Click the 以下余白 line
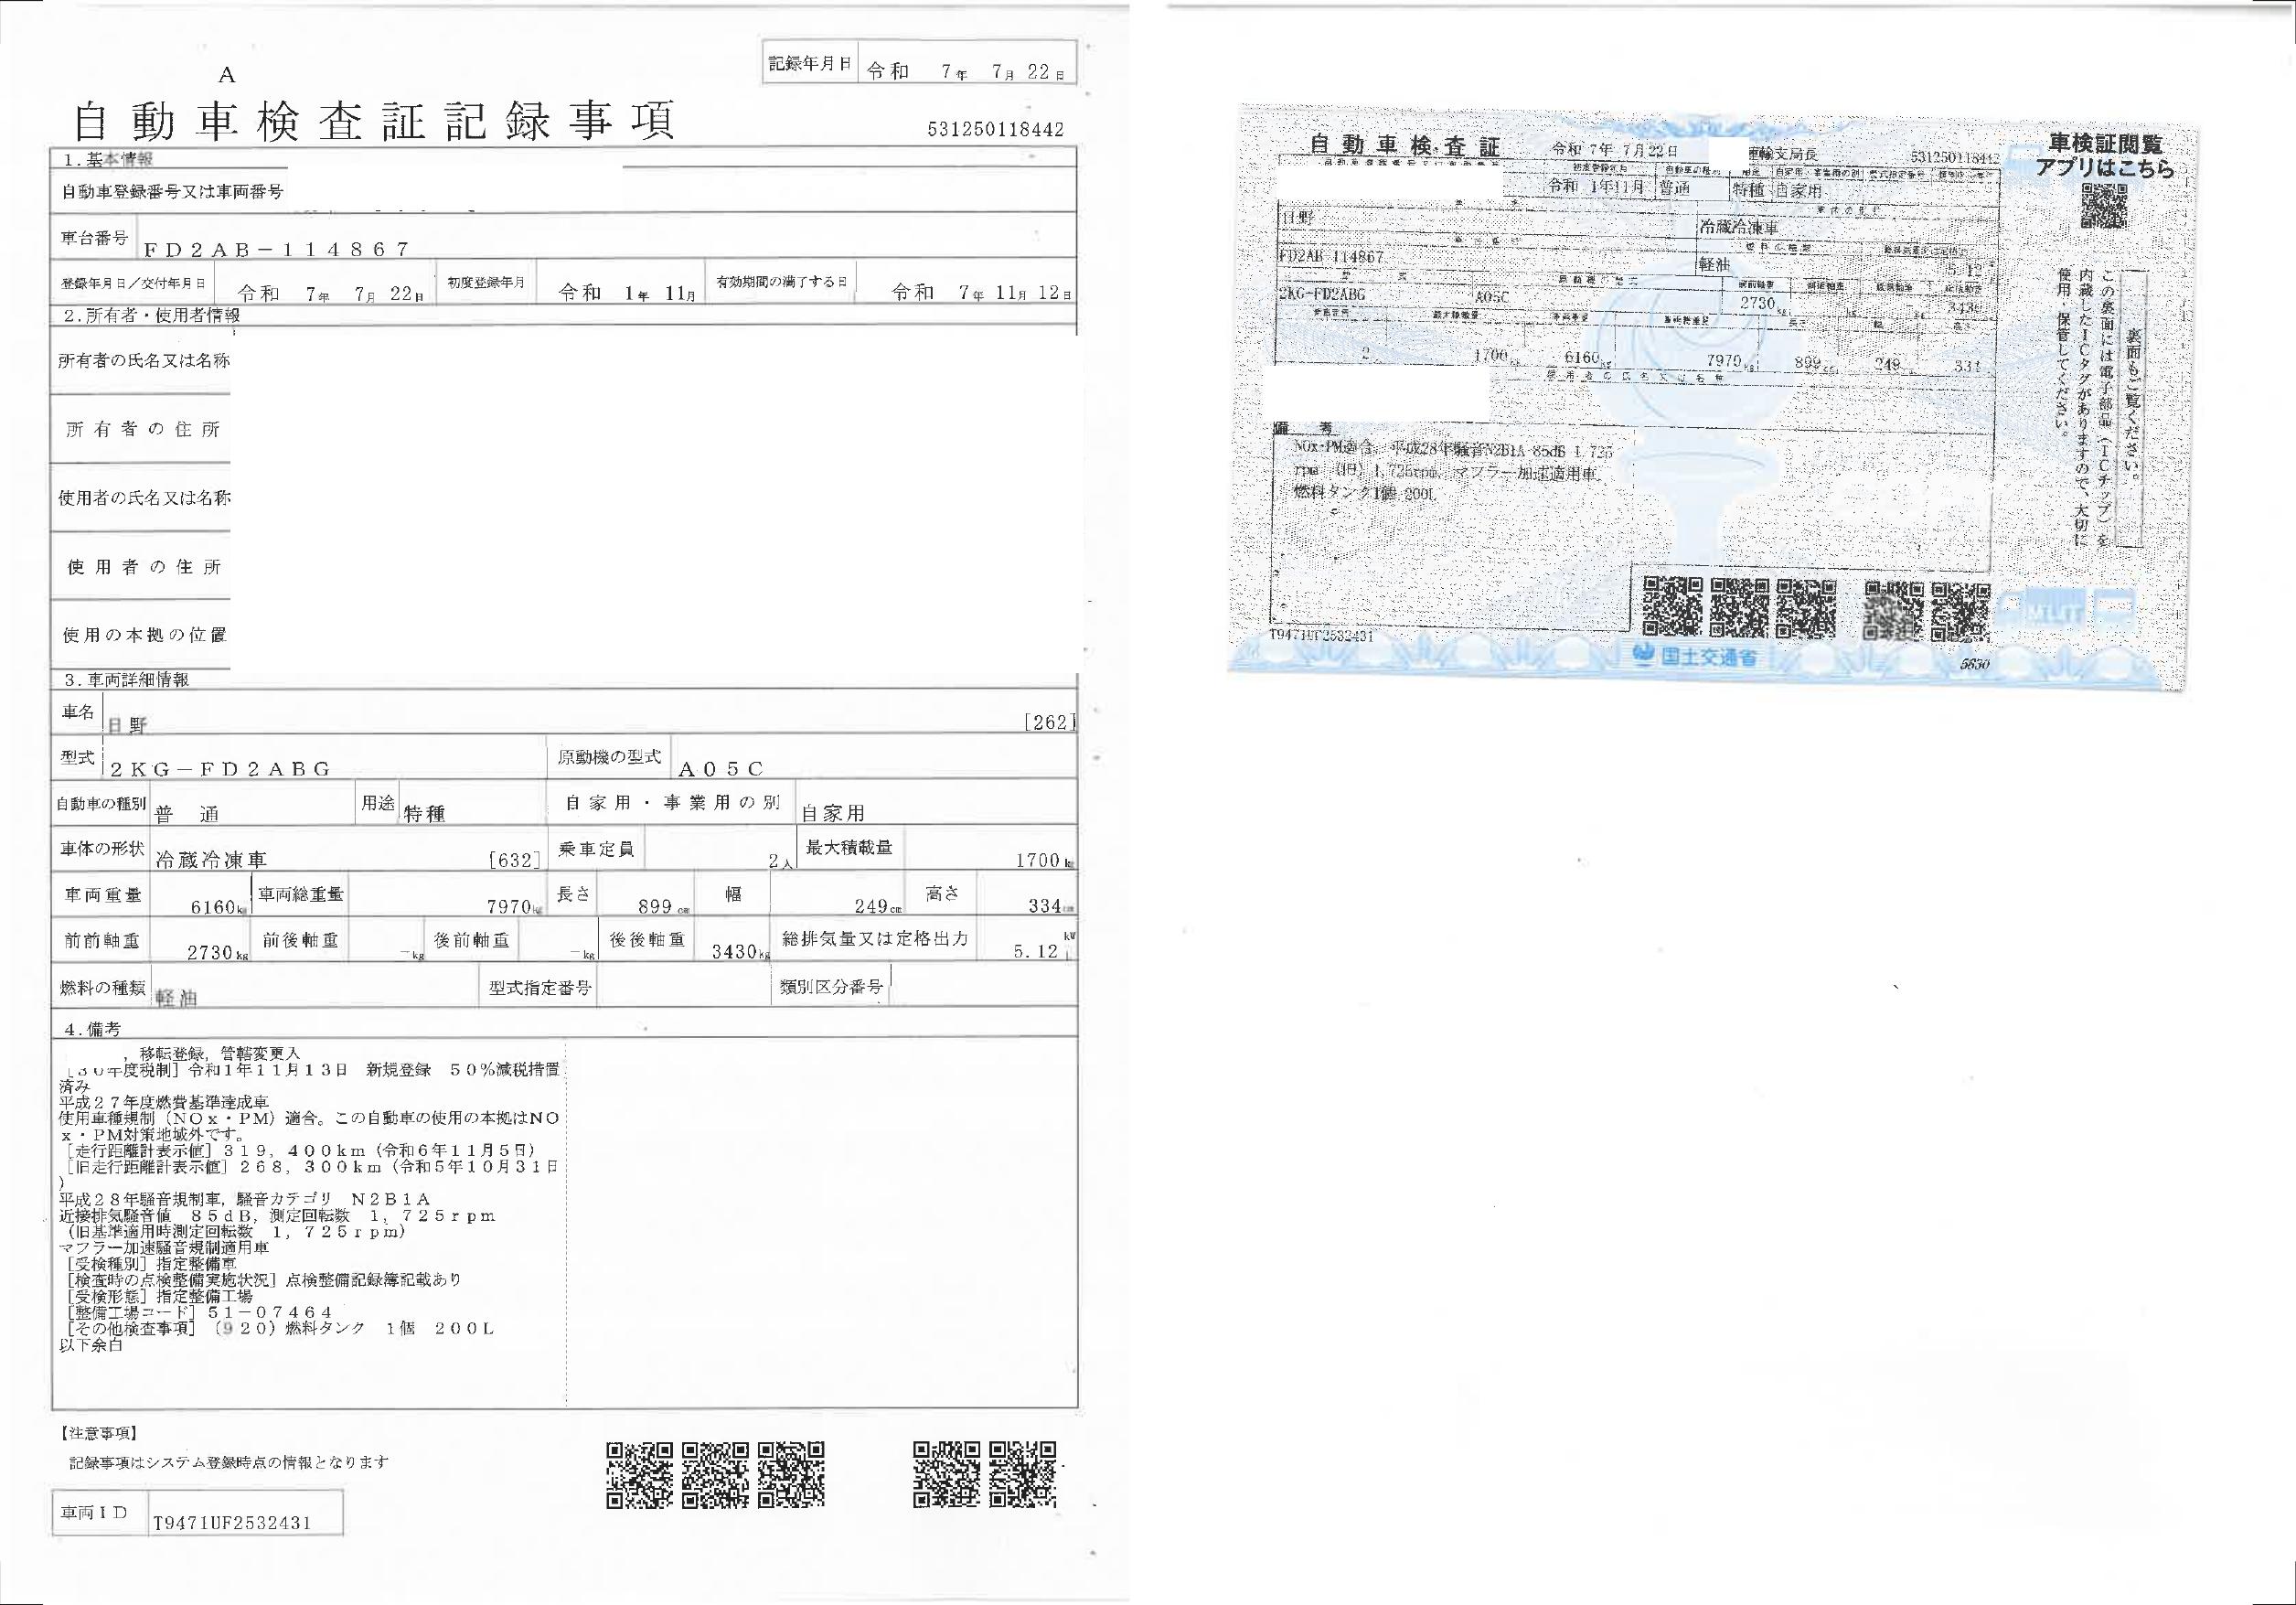The image size is (2296, 1605). (90, 1345)
